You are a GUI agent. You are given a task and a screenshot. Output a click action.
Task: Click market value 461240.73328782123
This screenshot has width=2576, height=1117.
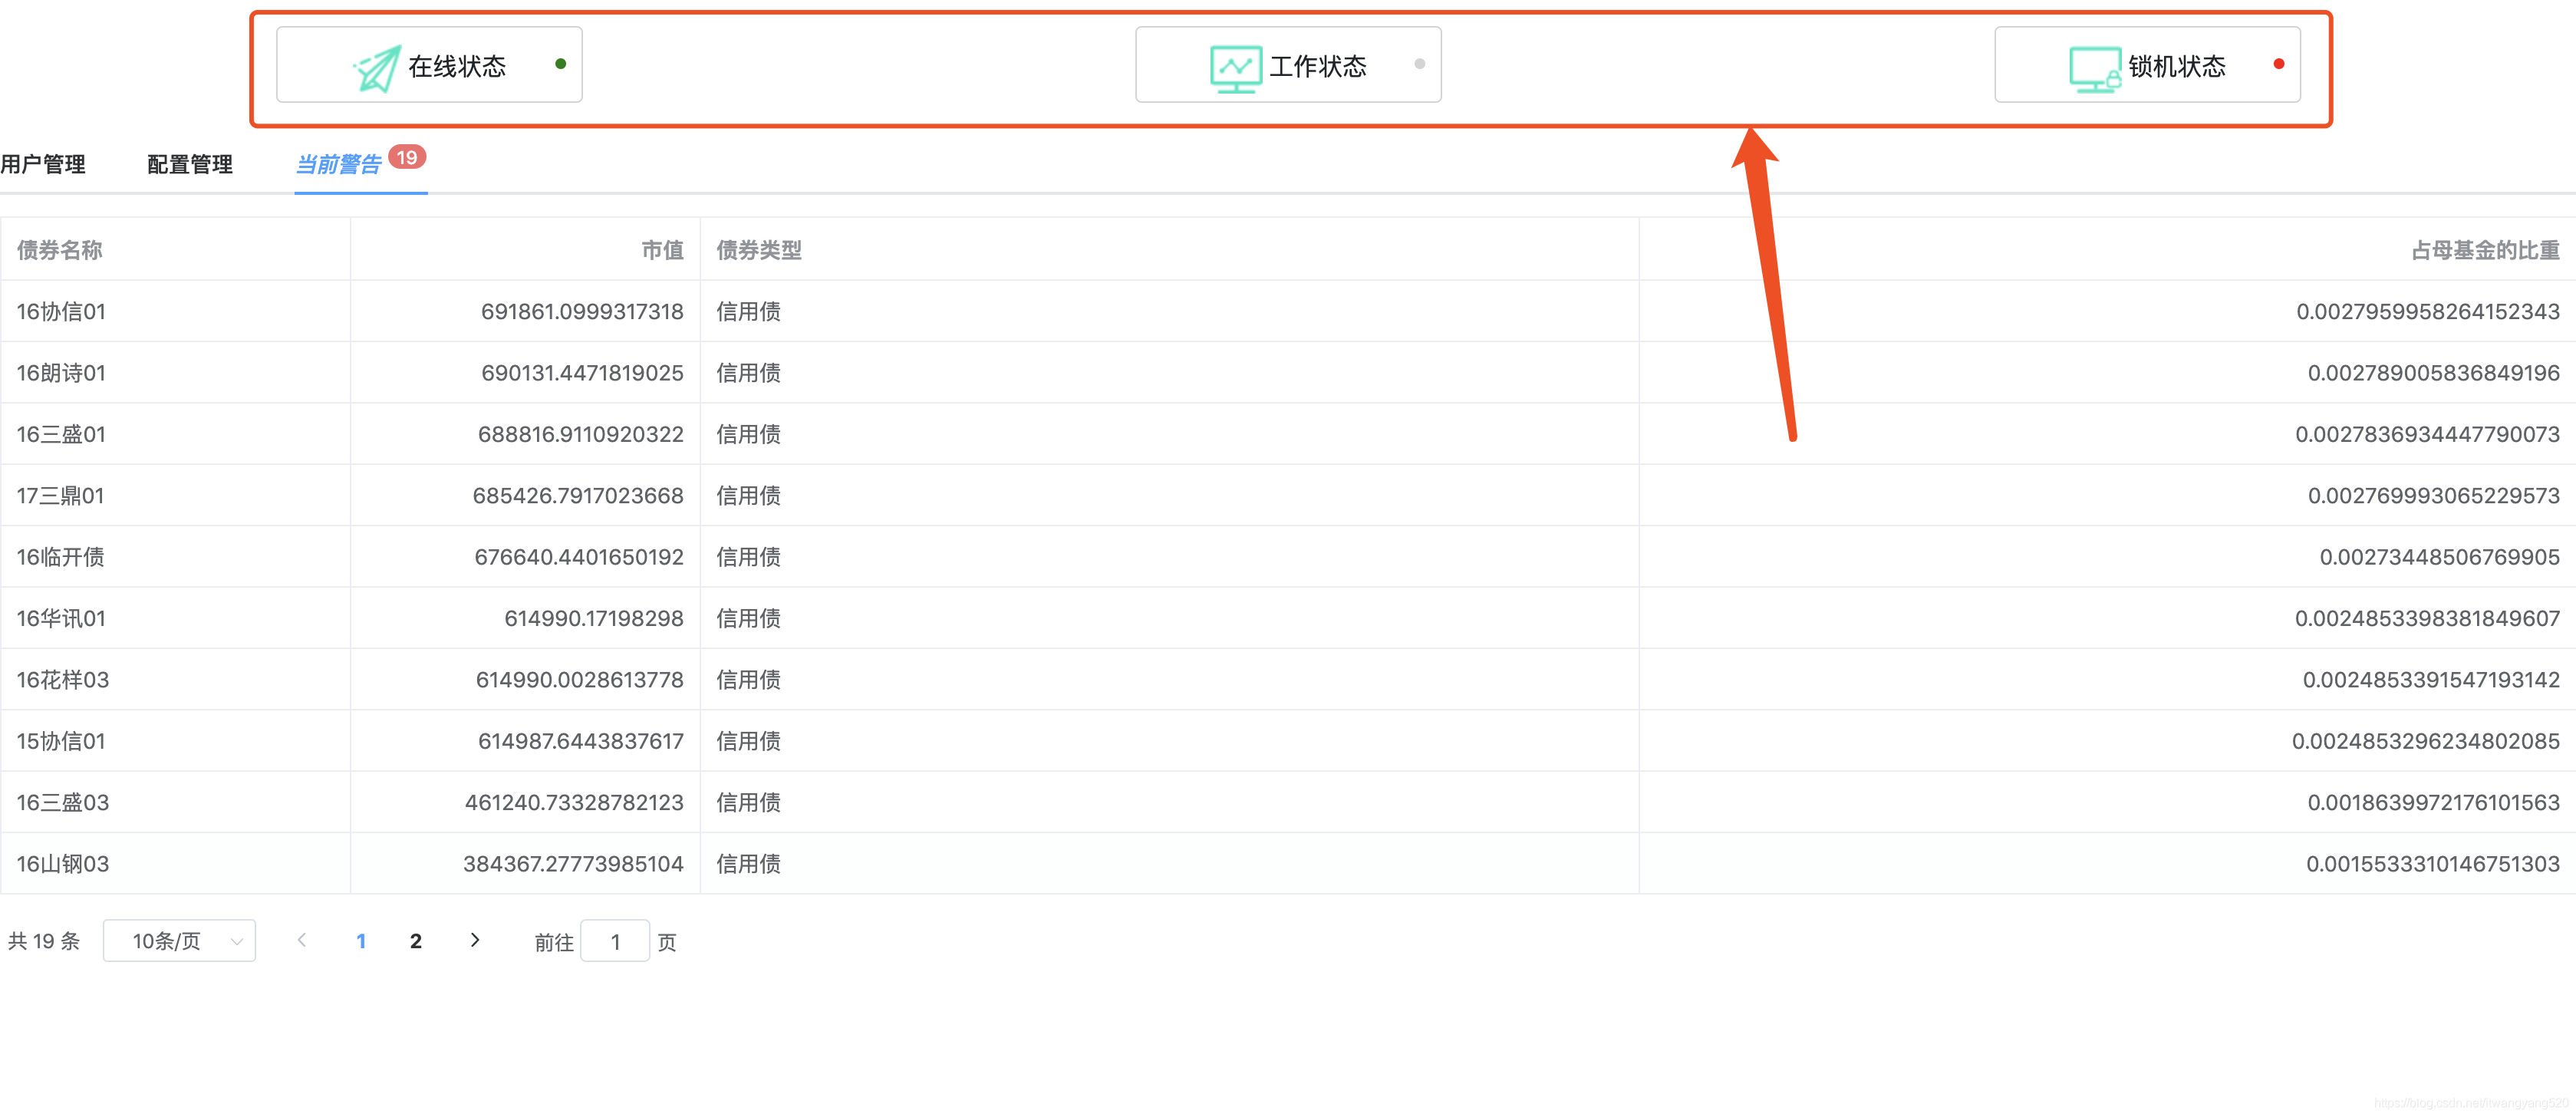click(x=574, y=802)
